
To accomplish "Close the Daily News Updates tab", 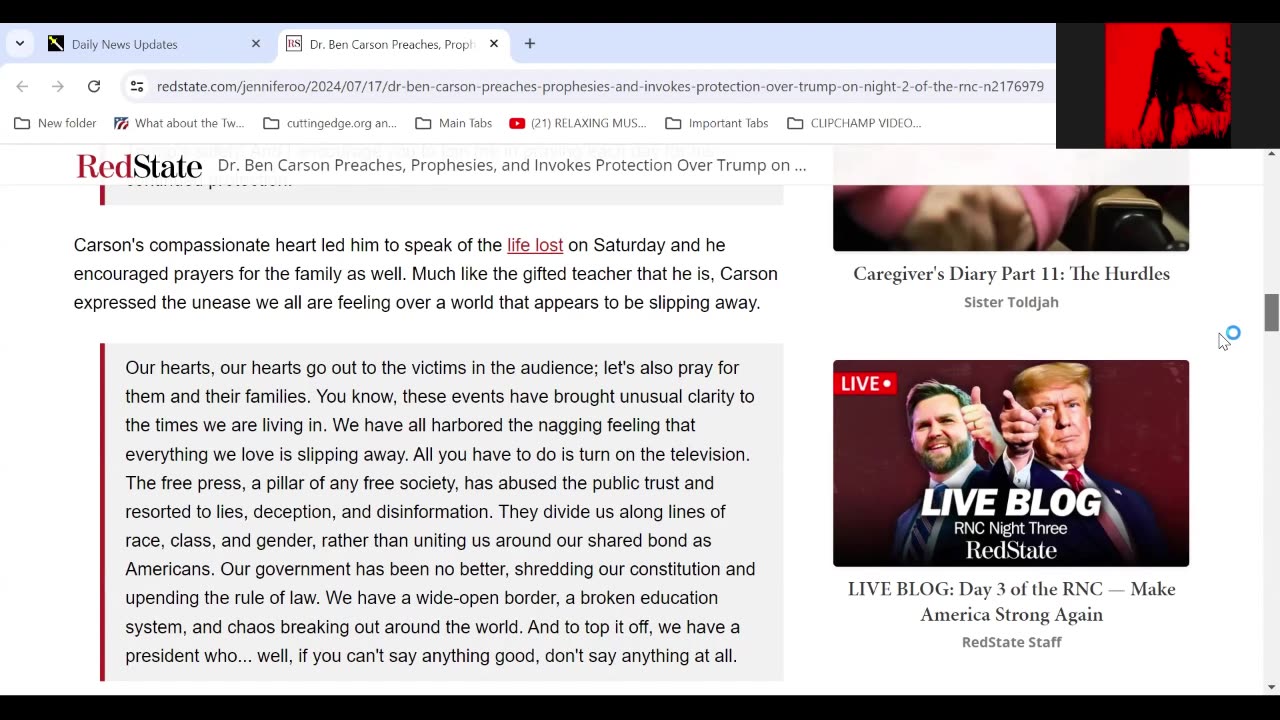I will pos(255,44).
